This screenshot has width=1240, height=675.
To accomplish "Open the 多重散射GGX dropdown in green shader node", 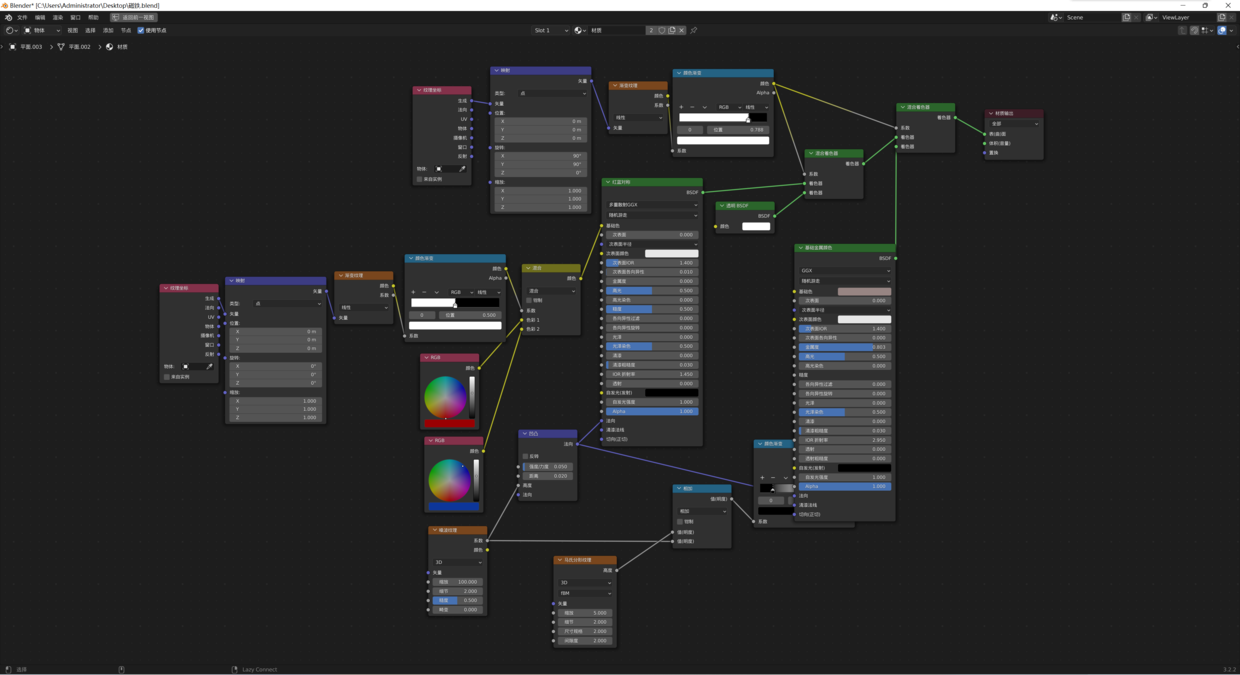I will pos(652,205).
